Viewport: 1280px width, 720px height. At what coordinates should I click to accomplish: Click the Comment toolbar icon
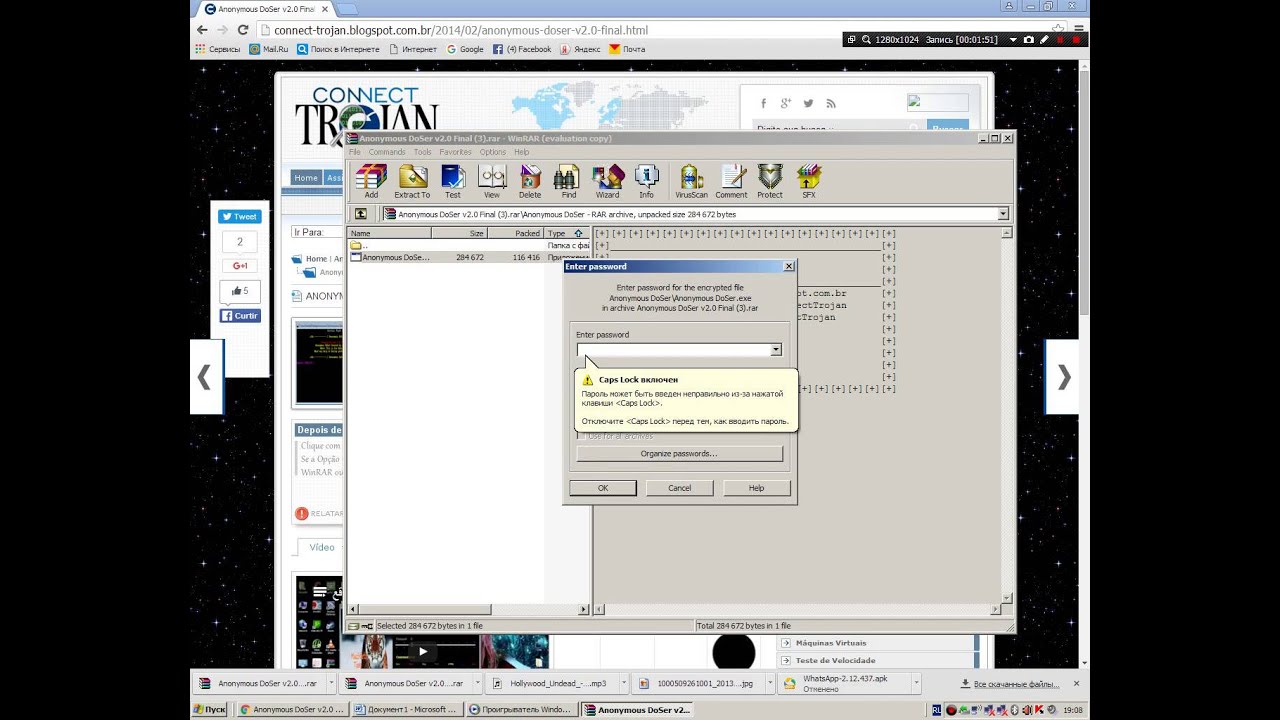731,181
